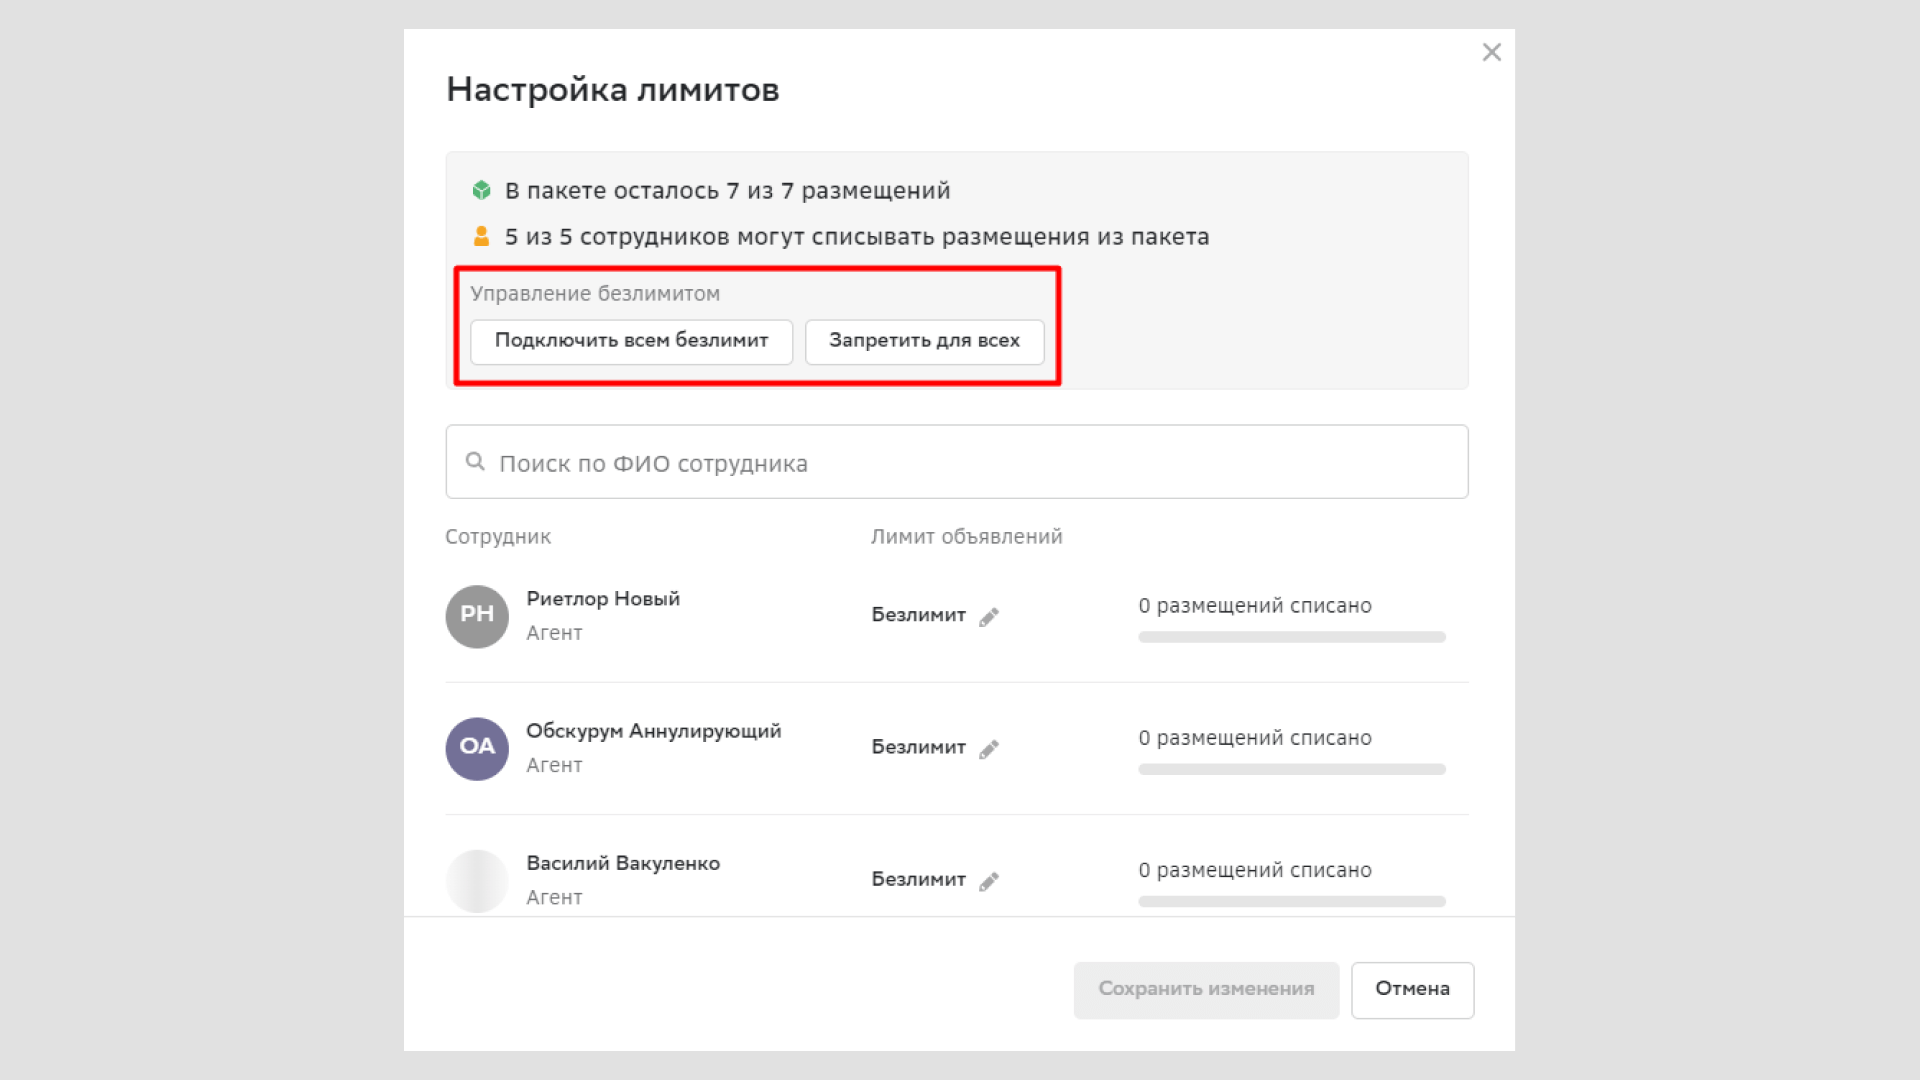Click the green package icon

click(481, 190)
